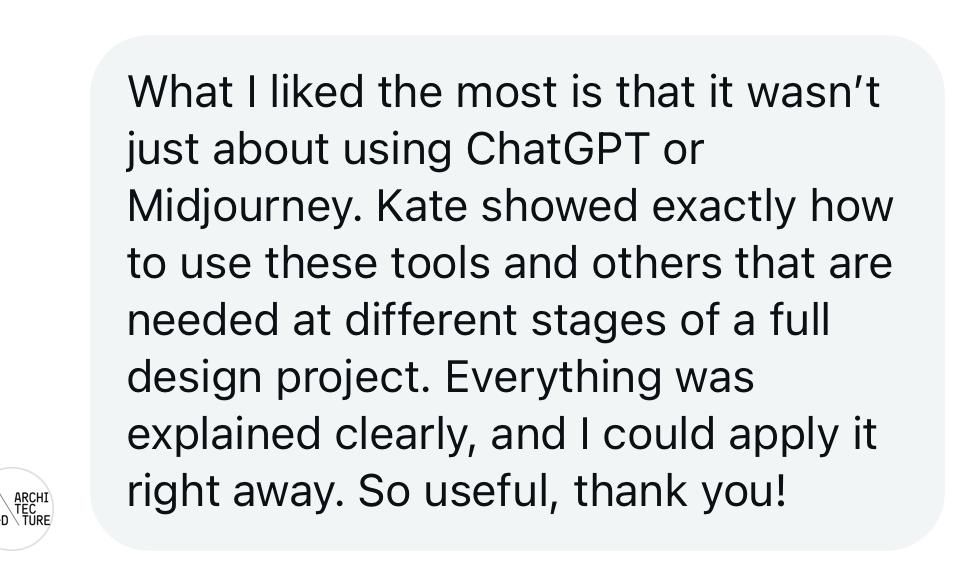Image resolution: width=972 pixels, height=568 pixels.
Task: Click the phrase 'showed exactly how'
Action: pos(687,206)
